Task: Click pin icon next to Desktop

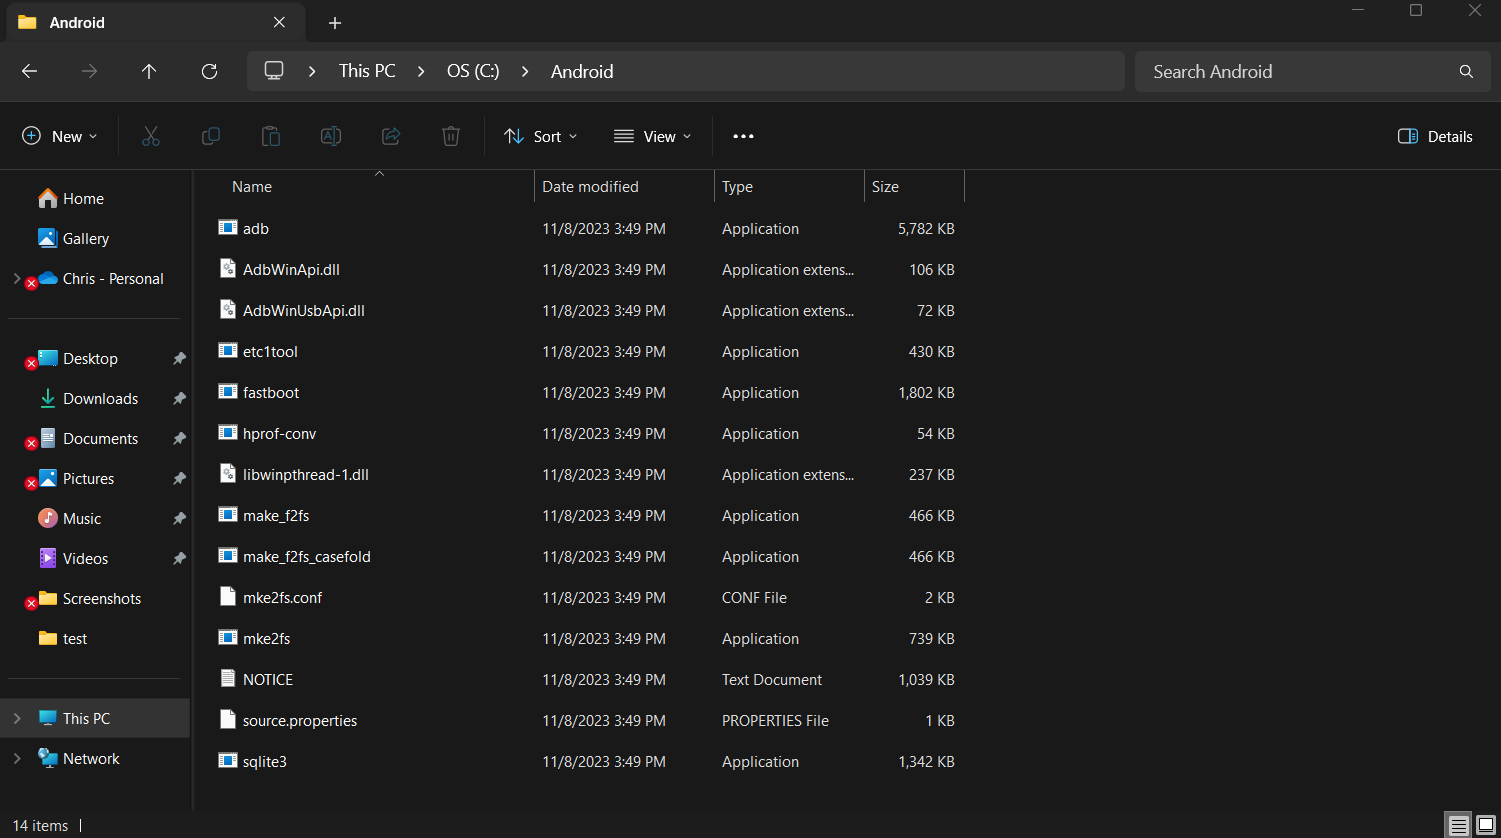Action: [x=179, y=358]
